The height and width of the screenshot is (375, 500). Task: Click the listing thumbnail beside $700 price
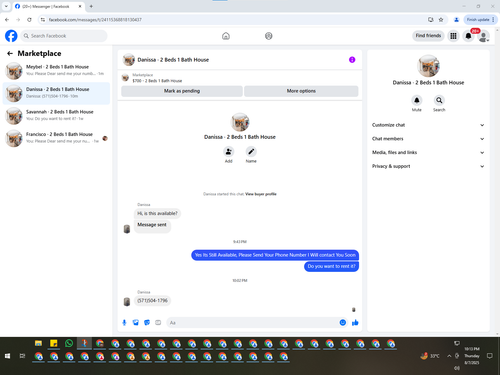125,78
